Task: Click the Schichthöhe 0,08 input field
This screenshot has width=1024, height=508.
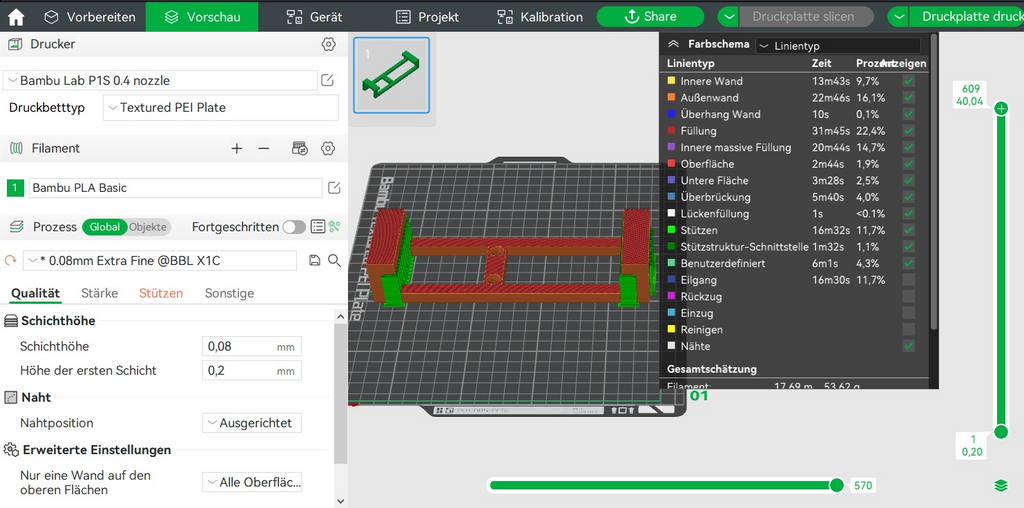Action: (x=251, y=346)
